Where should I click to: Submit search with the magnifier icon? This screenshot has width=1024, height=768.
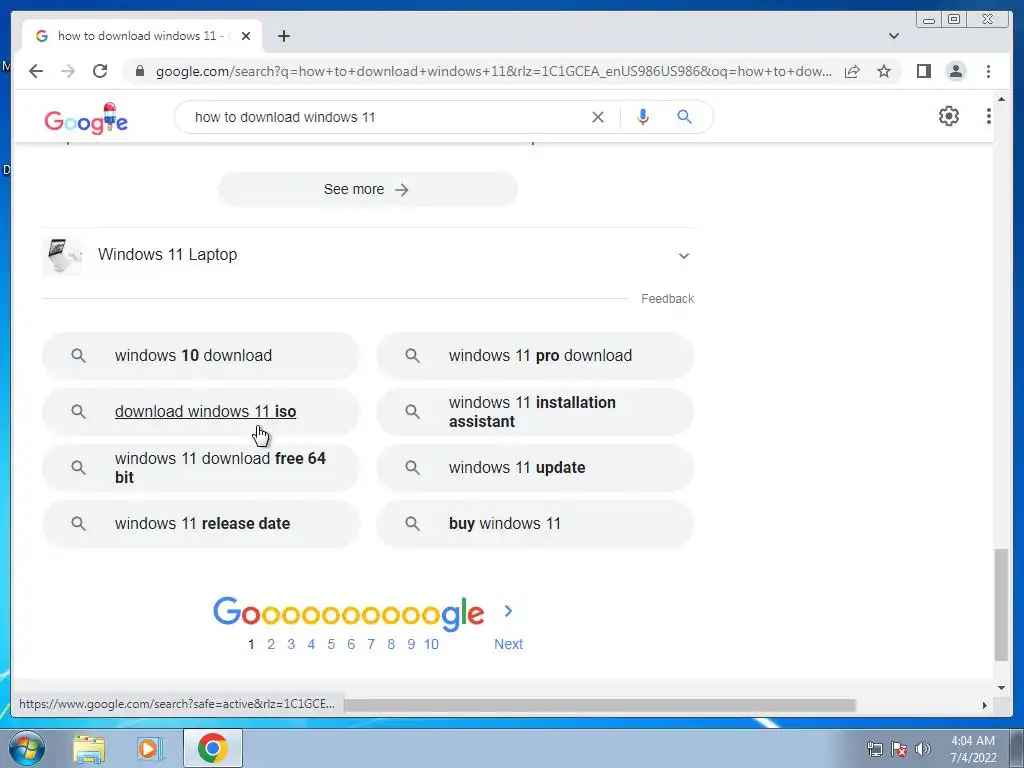coord(684,117)
